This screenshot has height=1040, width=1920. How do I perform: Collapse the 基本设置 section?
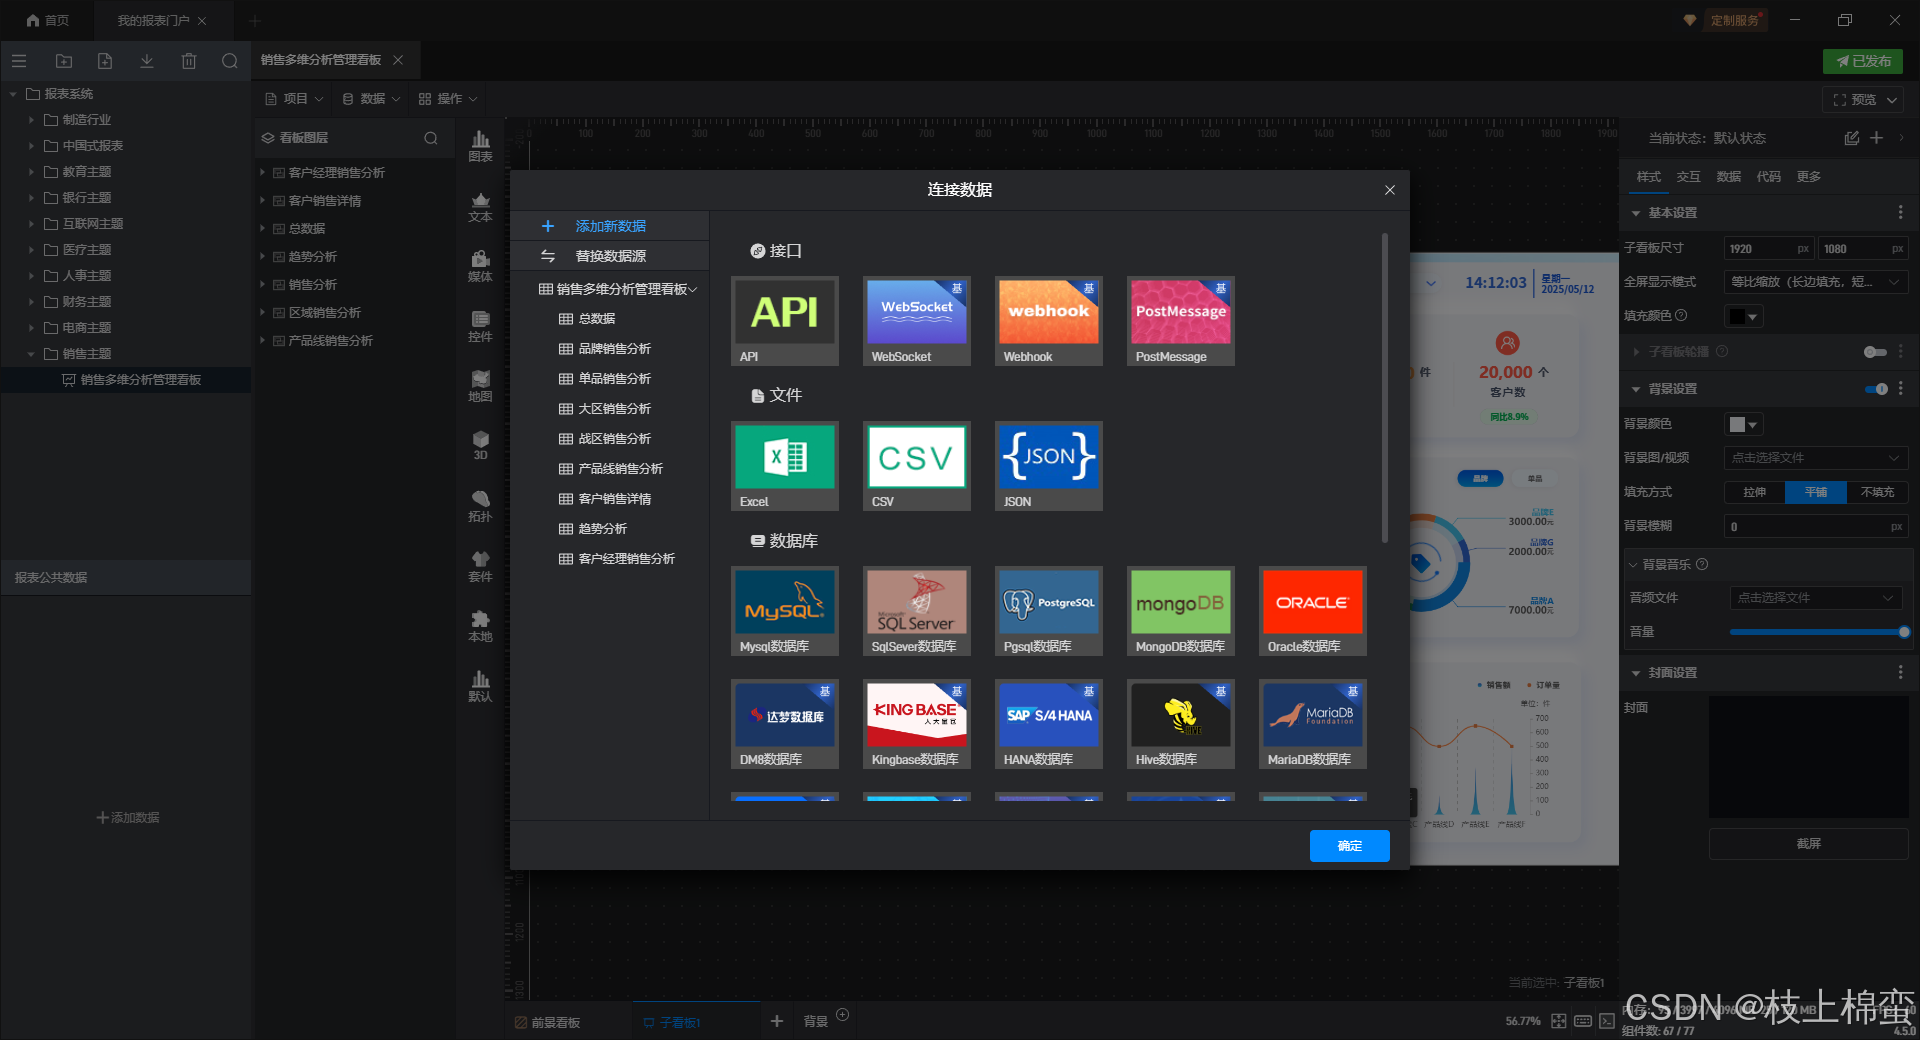1636,213
